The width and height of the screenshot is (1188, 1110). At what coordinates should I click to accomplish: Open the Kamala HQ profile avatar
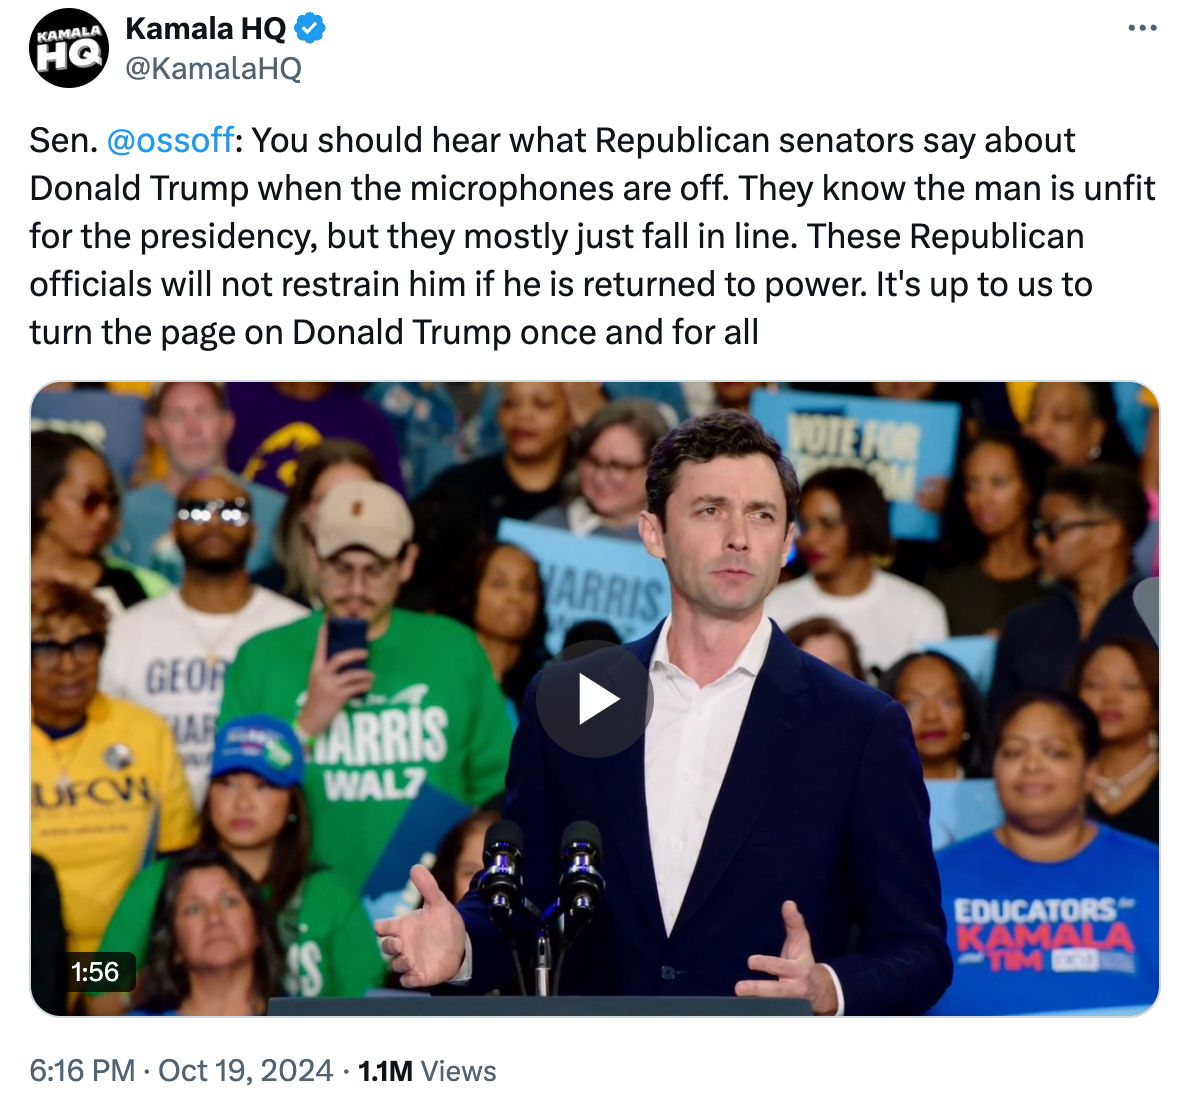[x=69, y=48]
